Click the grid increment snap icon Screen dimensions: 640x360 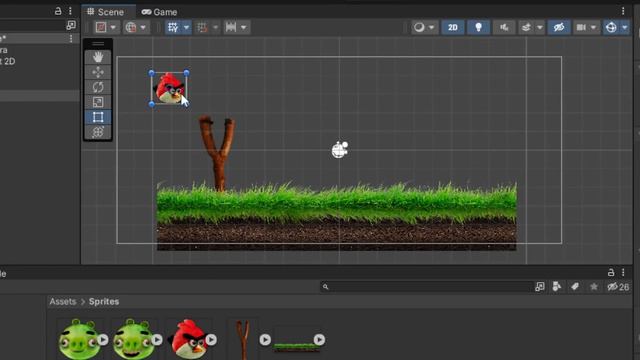pyautogui.click(x=202, y=27)
